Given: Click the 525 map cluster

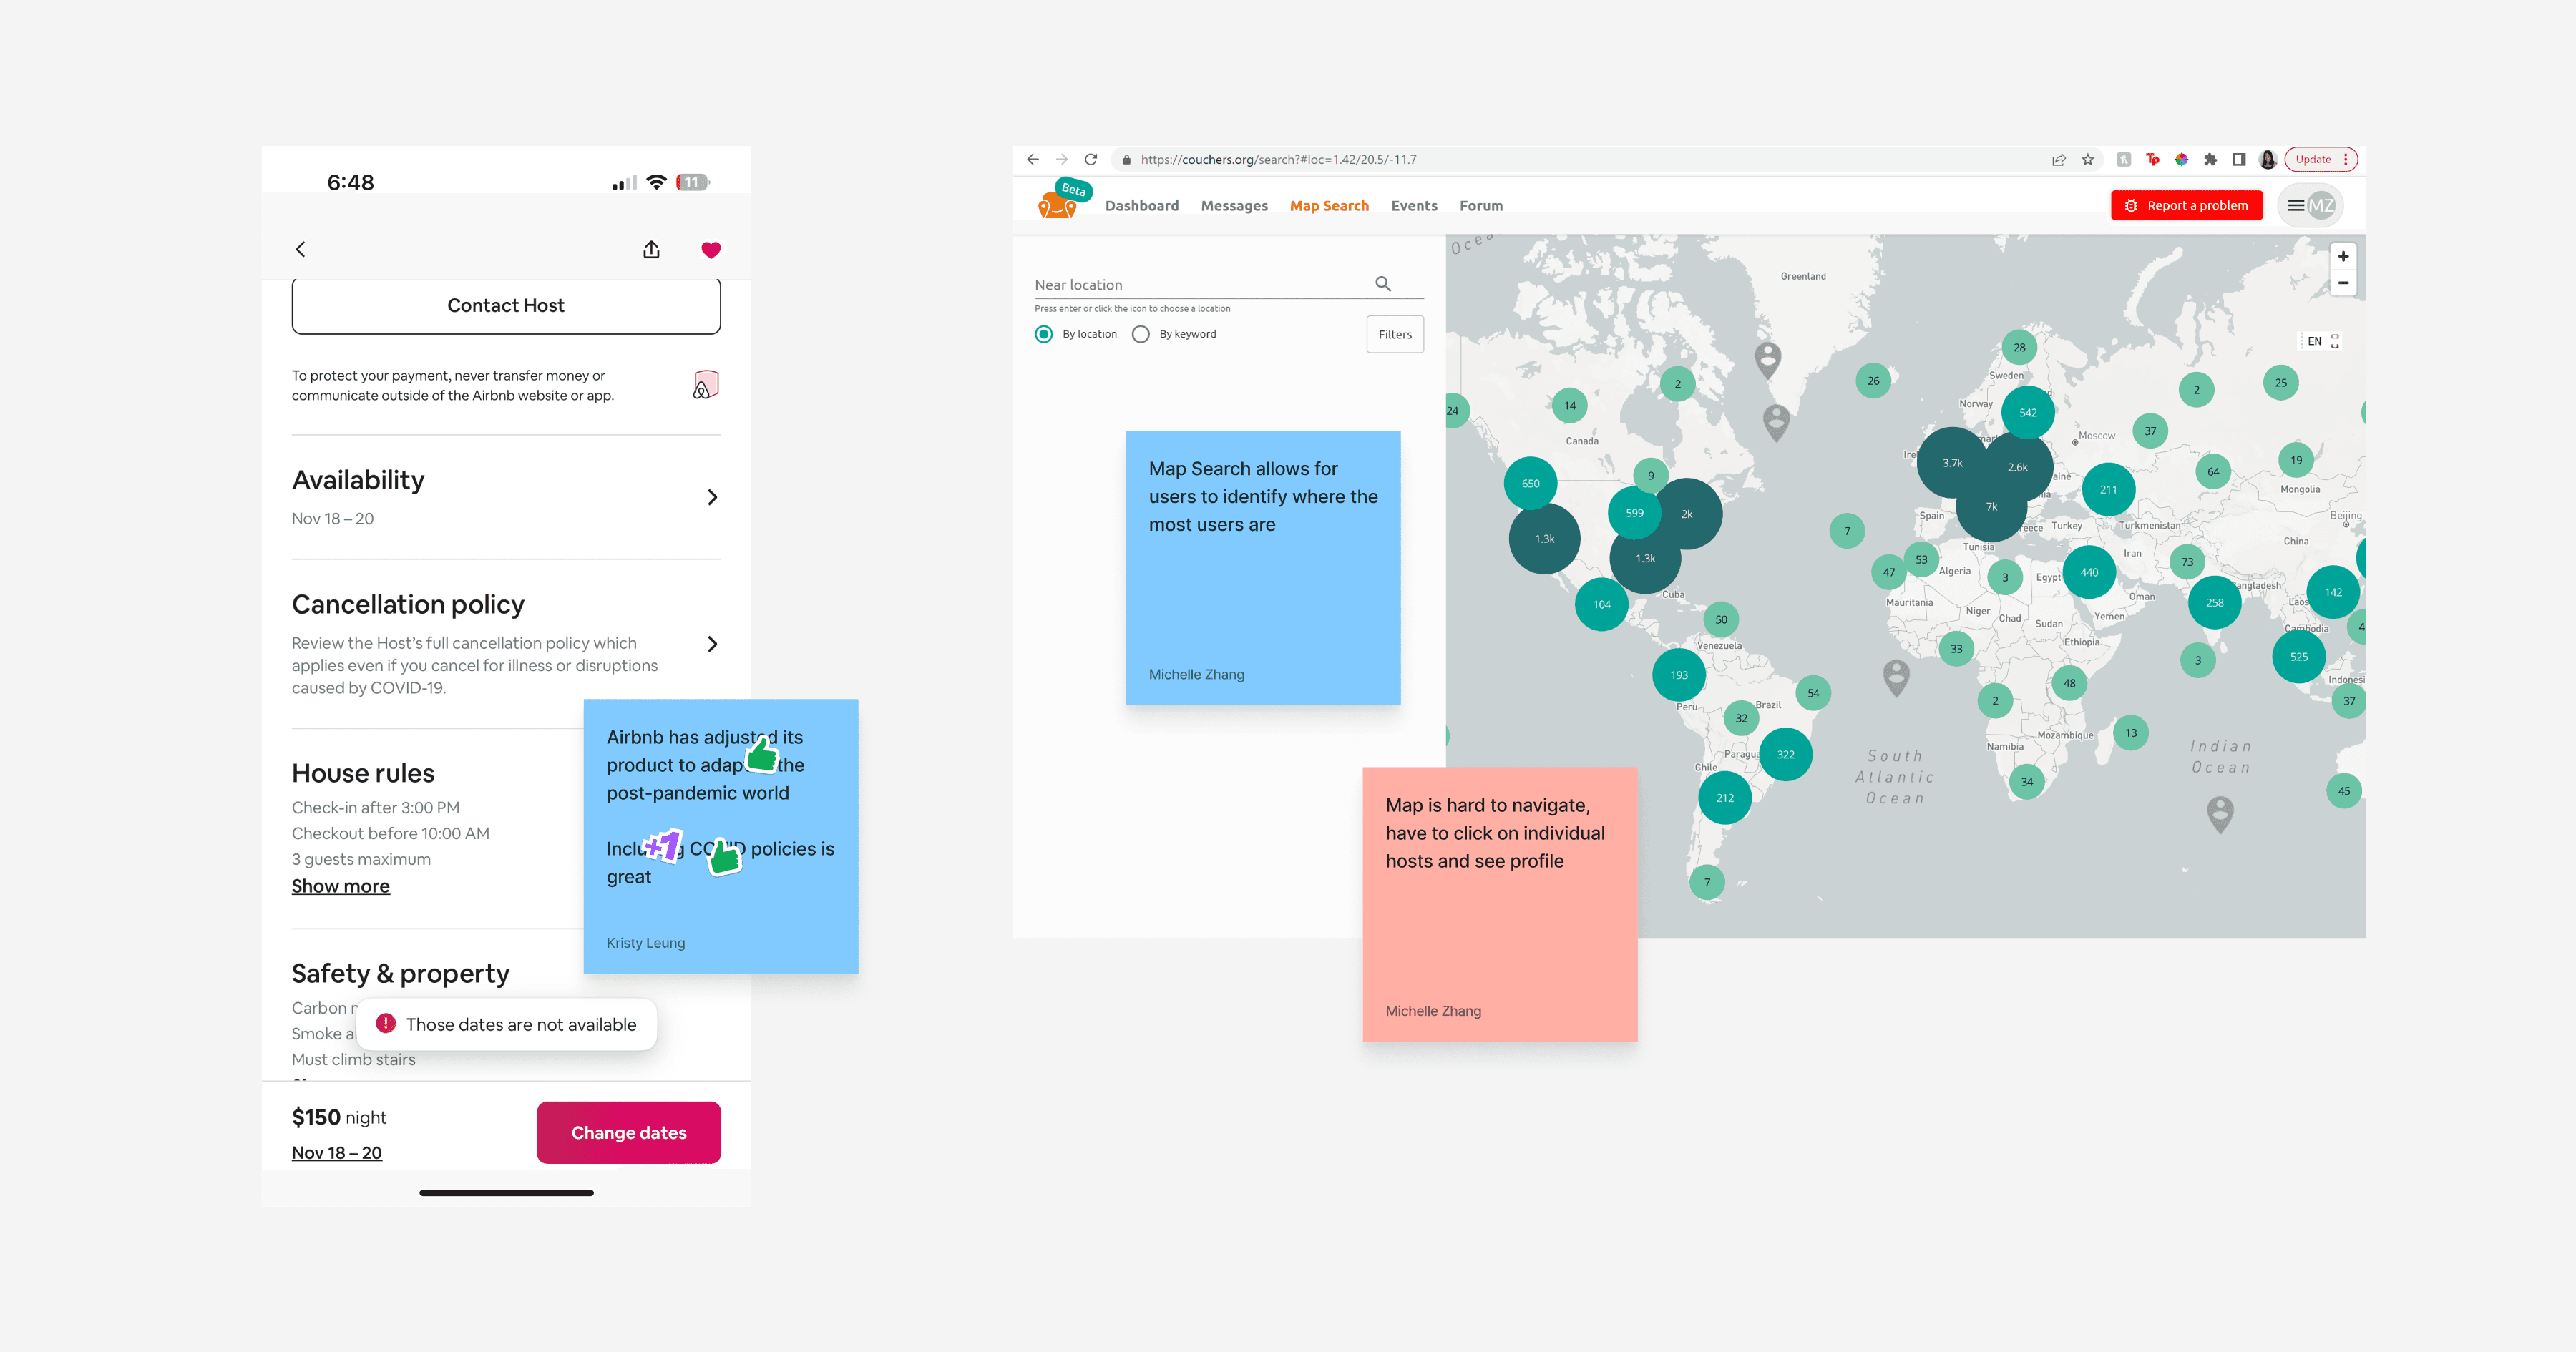Looking at the screenshot, I should tap(2298, 657).
